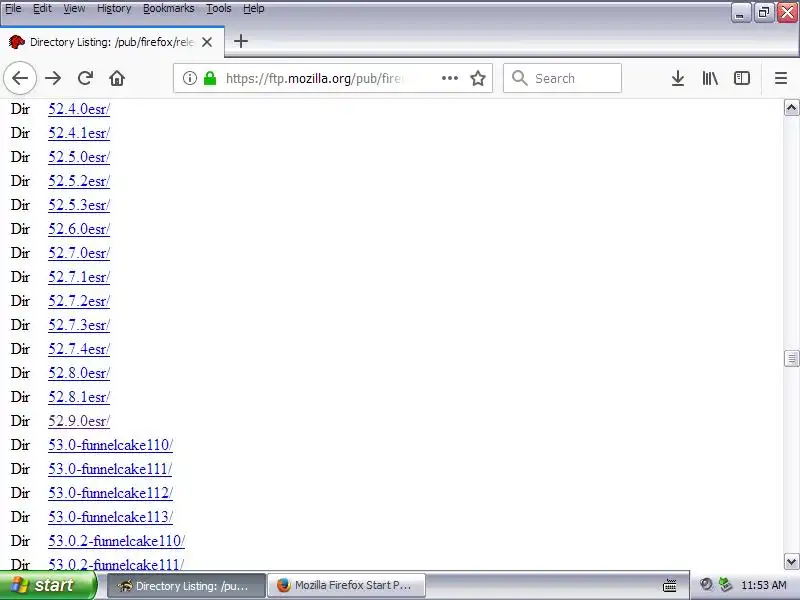Open the 53.0-funnelcake110/ link

tap(110, 444)
